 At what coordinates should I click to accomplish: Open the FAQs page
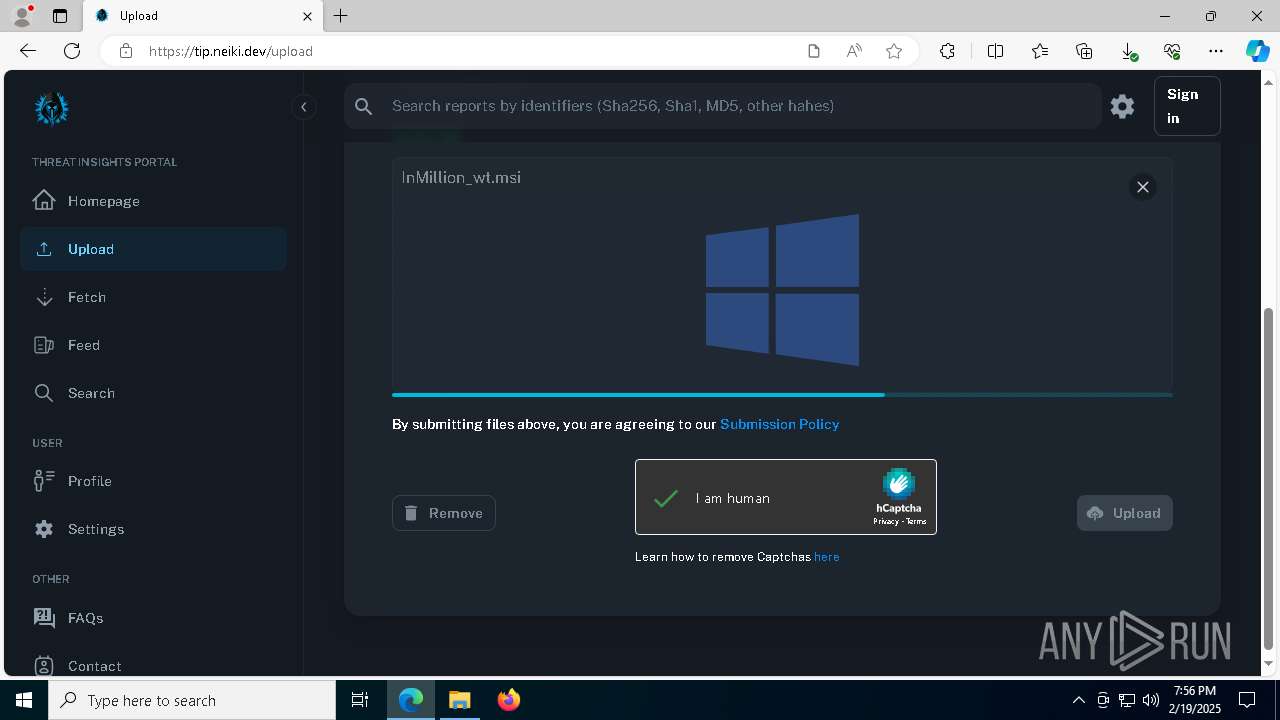click(x=153, y=618)
